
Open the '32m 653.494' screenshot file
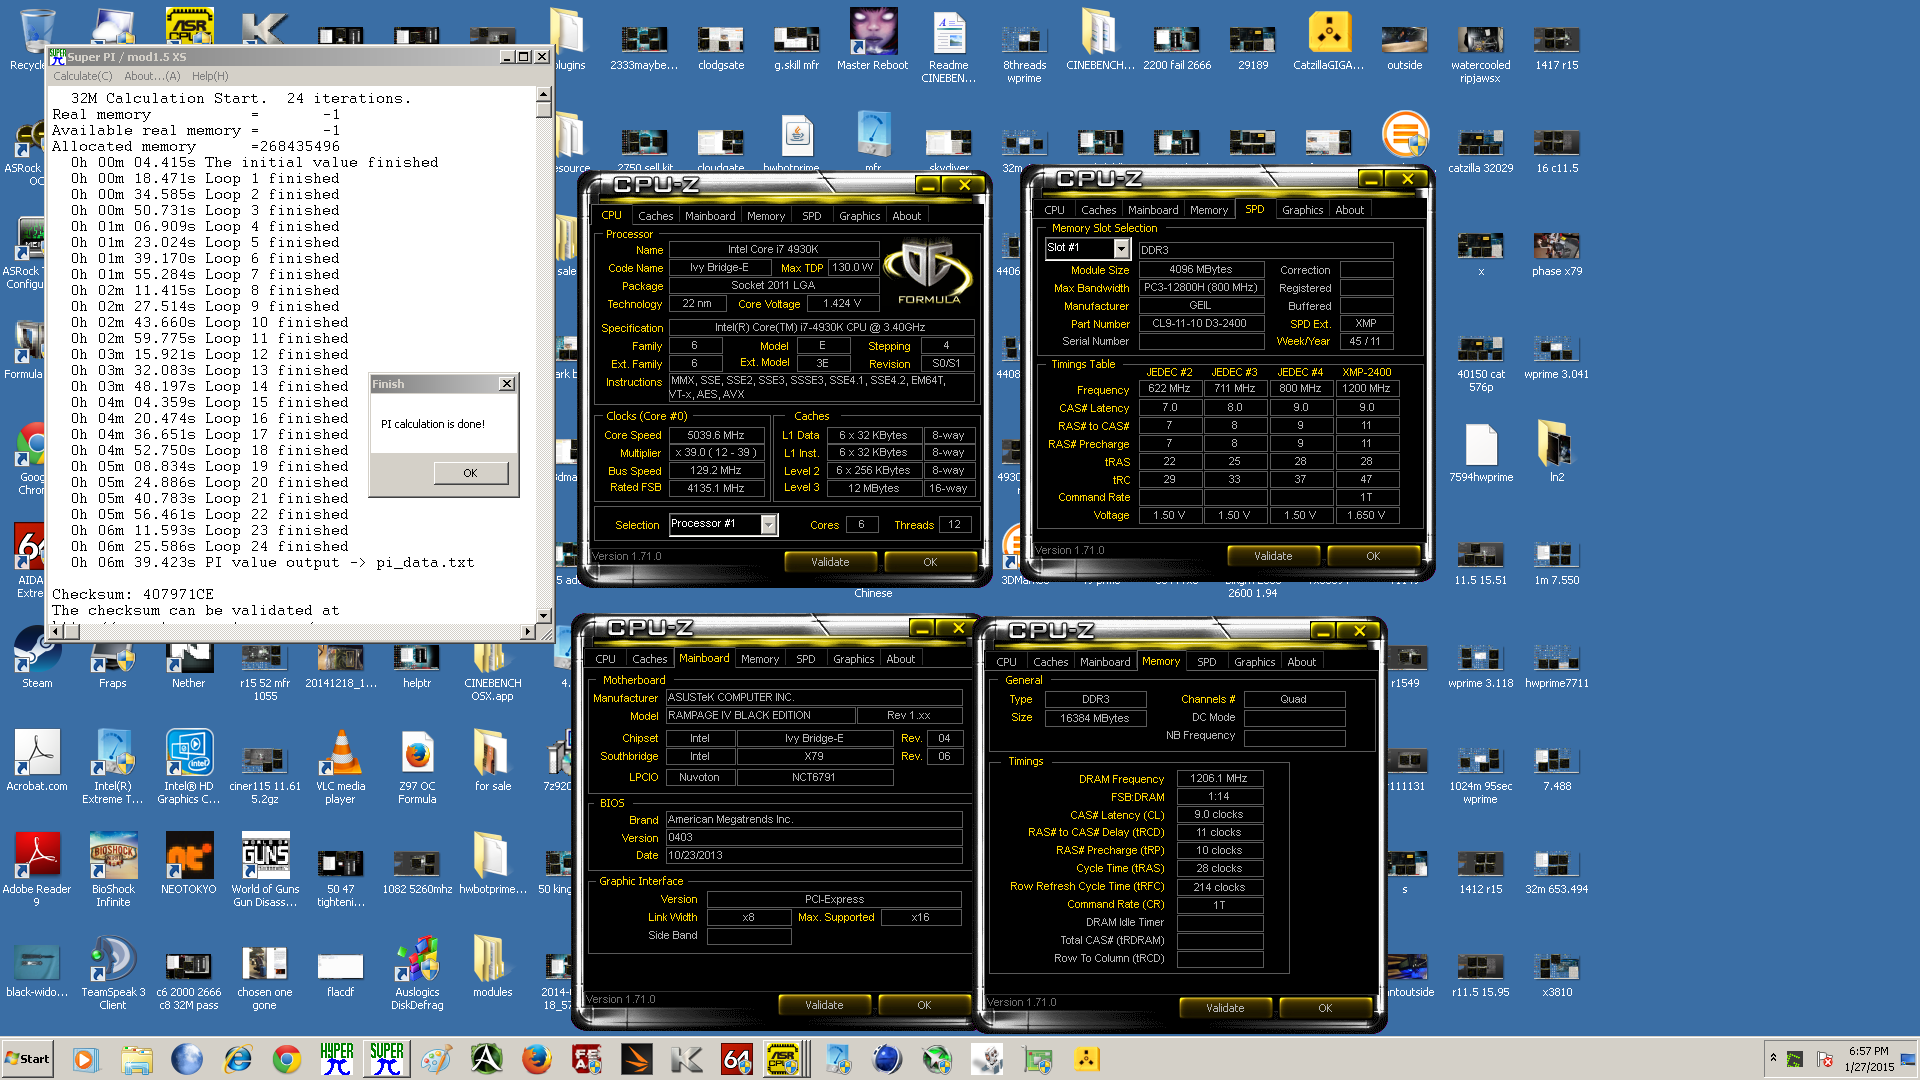tap(1557, 870)
